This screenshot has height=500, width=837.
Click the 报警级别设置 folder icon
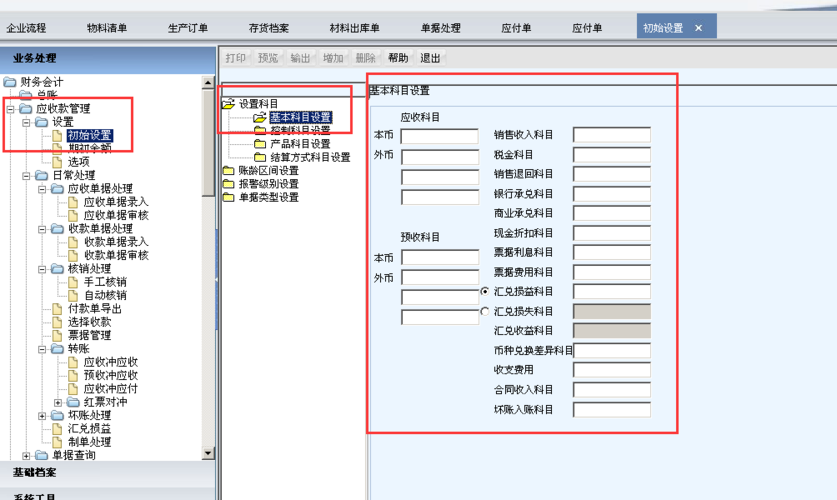[x=228, y=184]
